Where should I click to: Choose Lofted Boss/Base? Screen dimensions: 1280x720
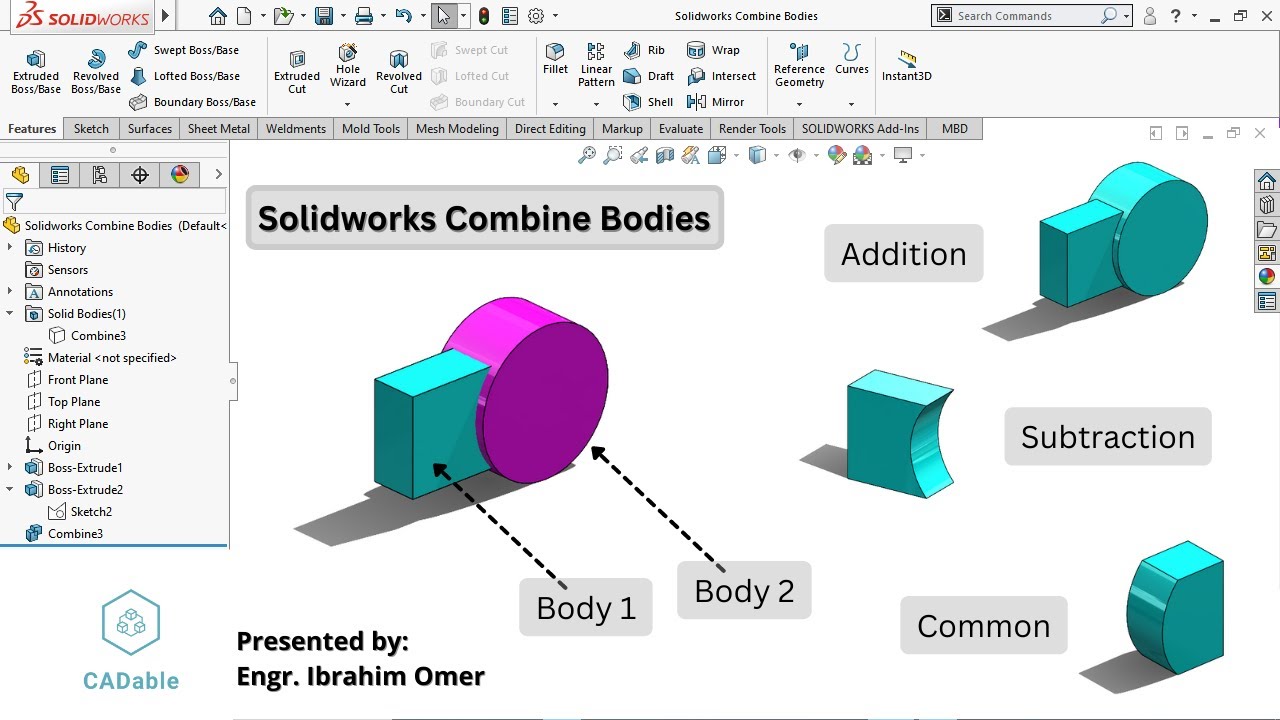184,76
